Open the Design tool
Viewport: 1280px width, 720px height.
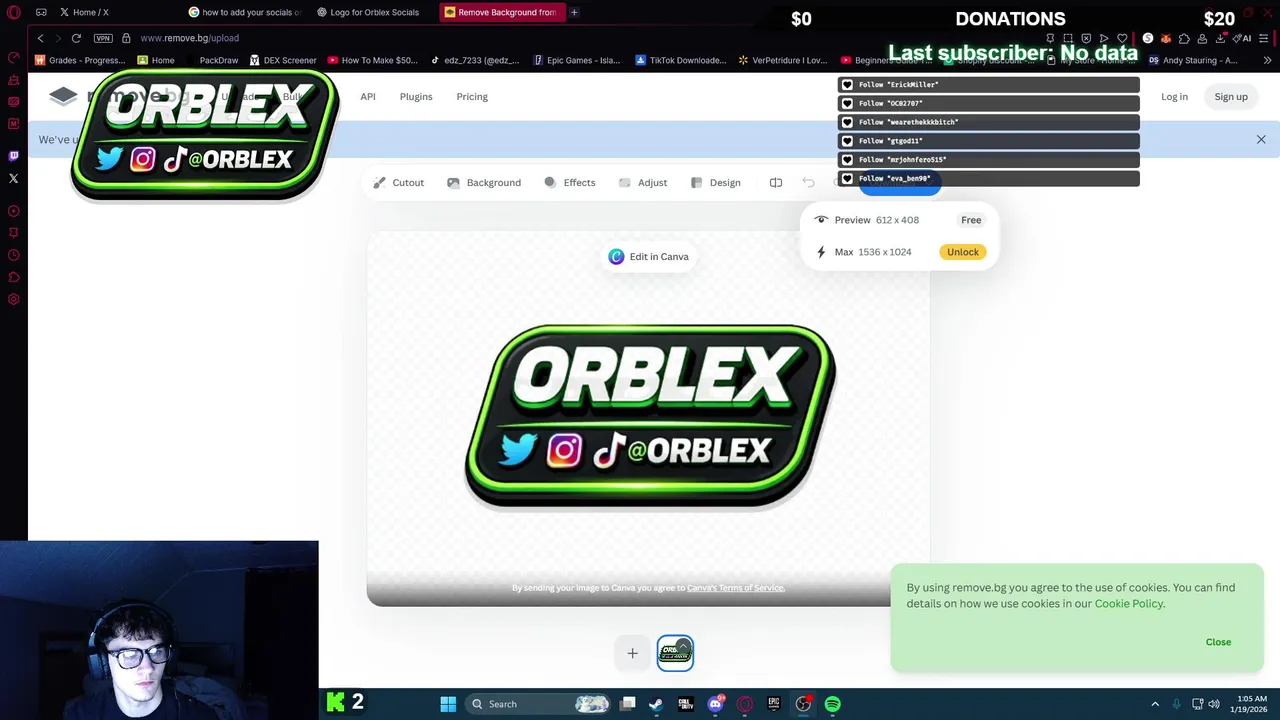[x=715, y=183]
